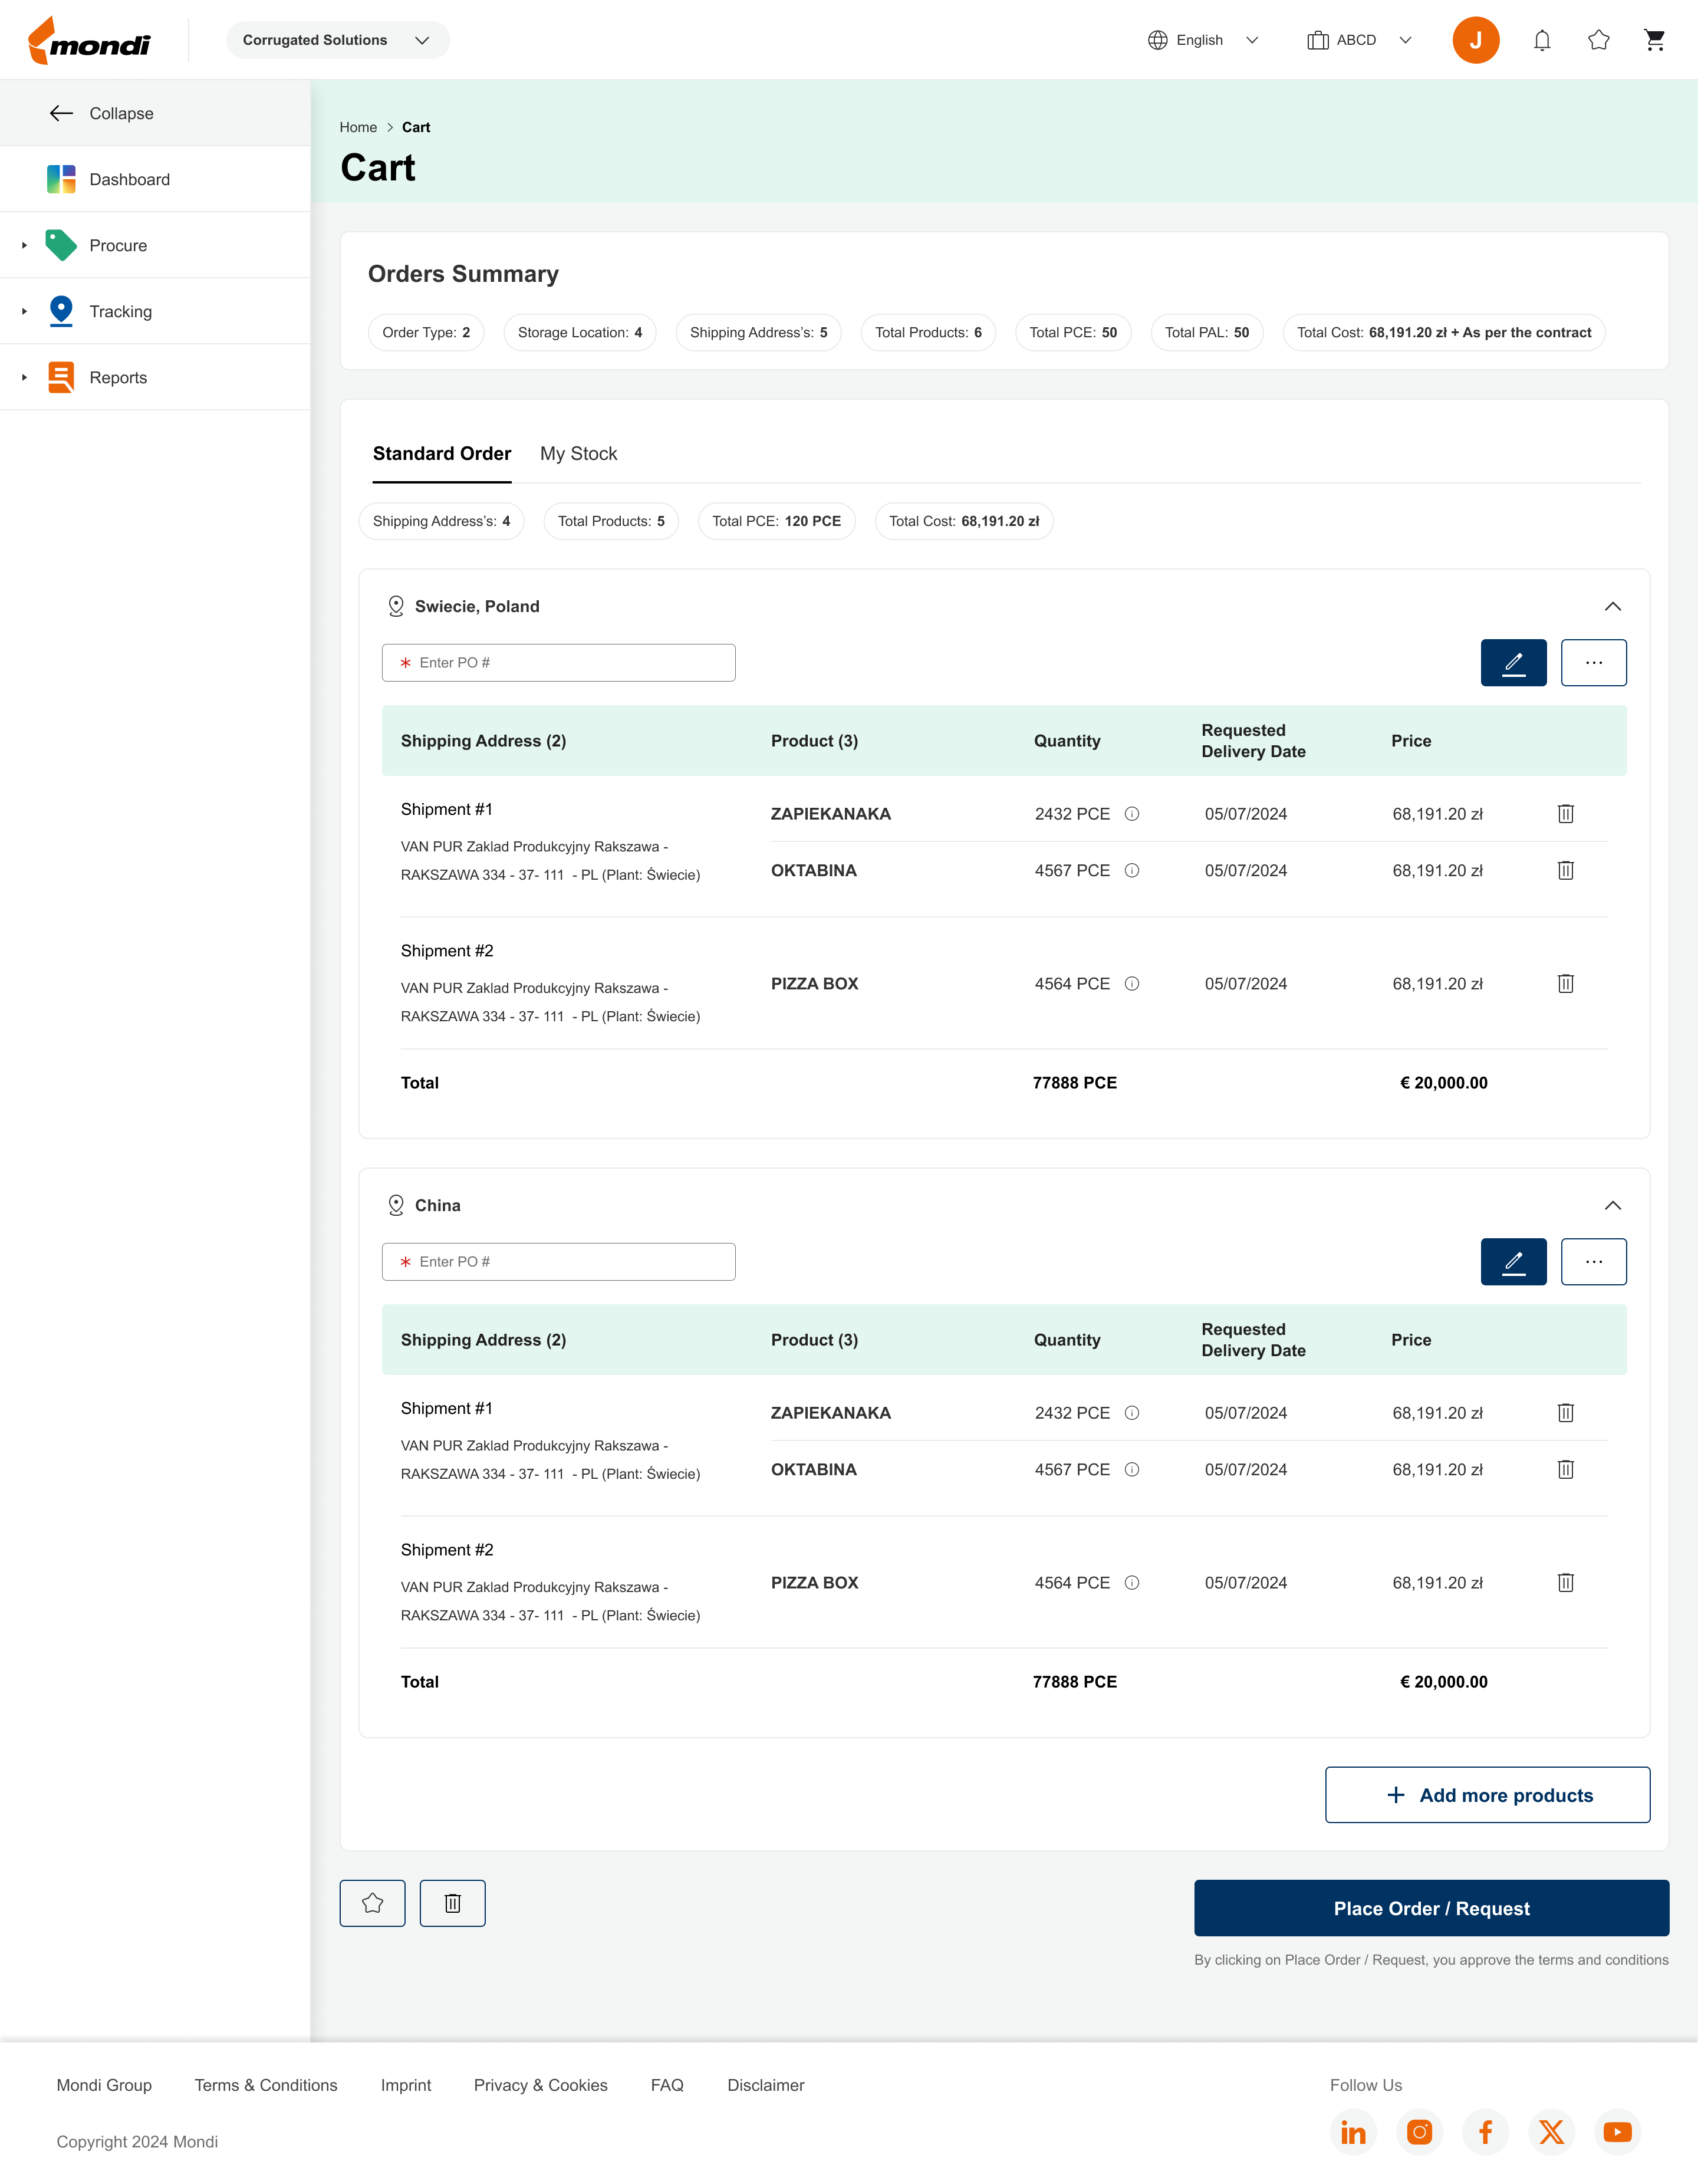Viewport: 1698px width, 2184px height.
Task: Focus PO number field for Swiecie, Poland
Action: 558,662
